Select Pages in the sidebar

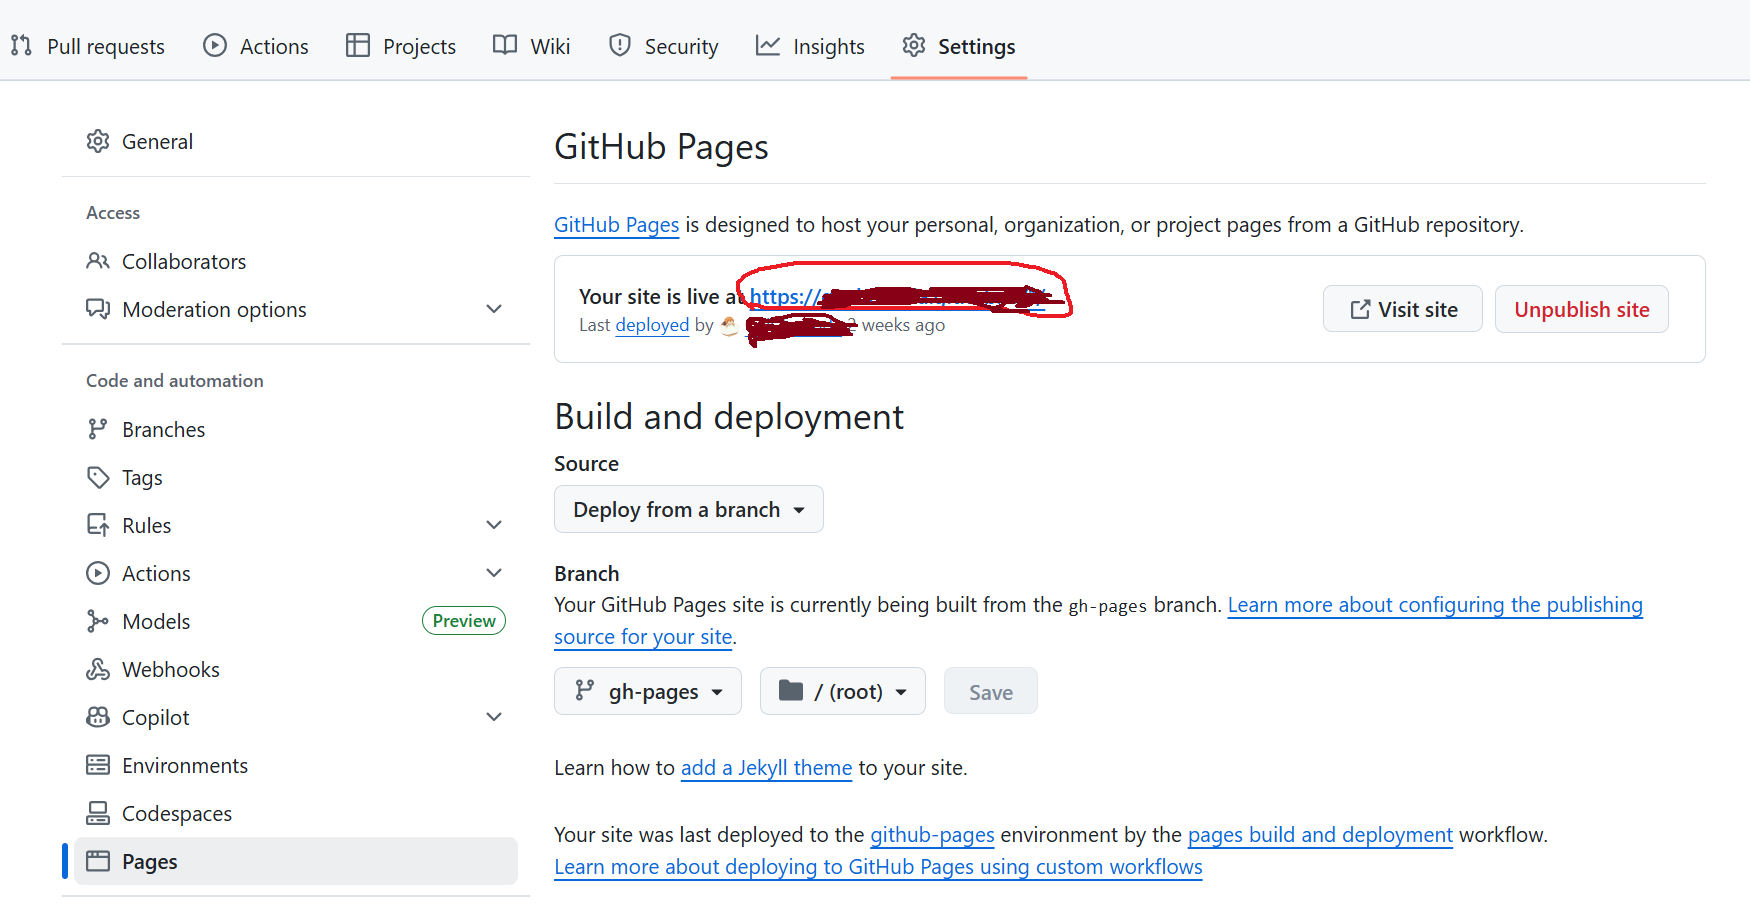(x=296, y=861)
